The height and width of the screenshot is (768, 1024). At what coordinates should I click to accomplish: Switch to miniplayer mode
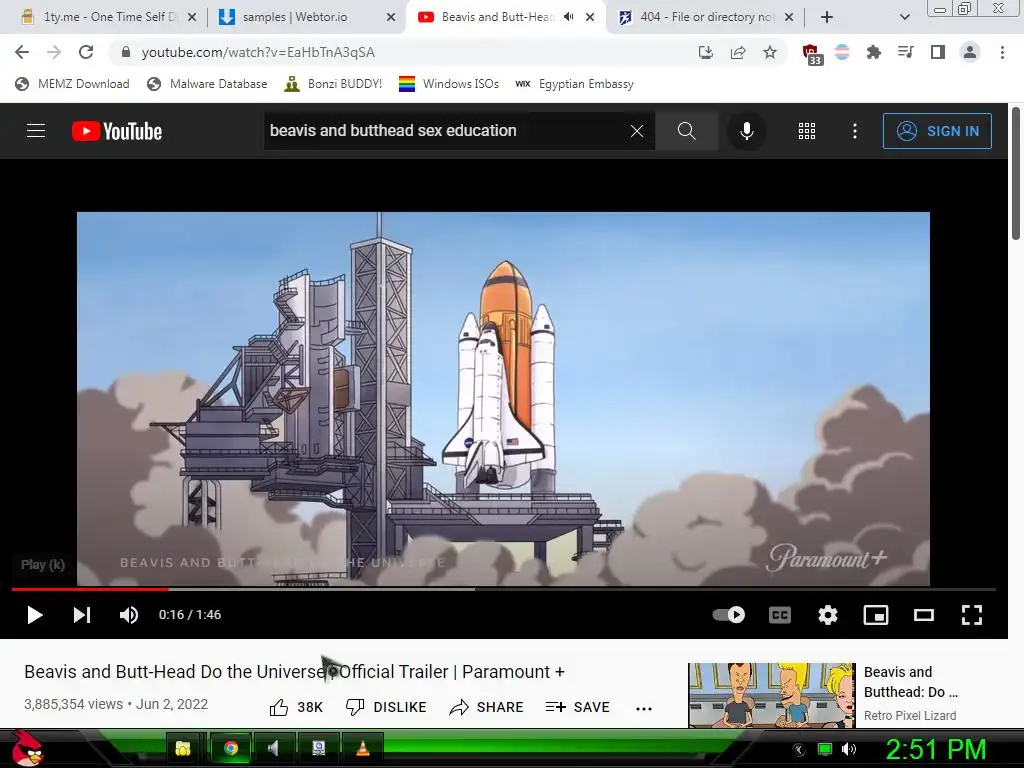click(x=876, y=615)
